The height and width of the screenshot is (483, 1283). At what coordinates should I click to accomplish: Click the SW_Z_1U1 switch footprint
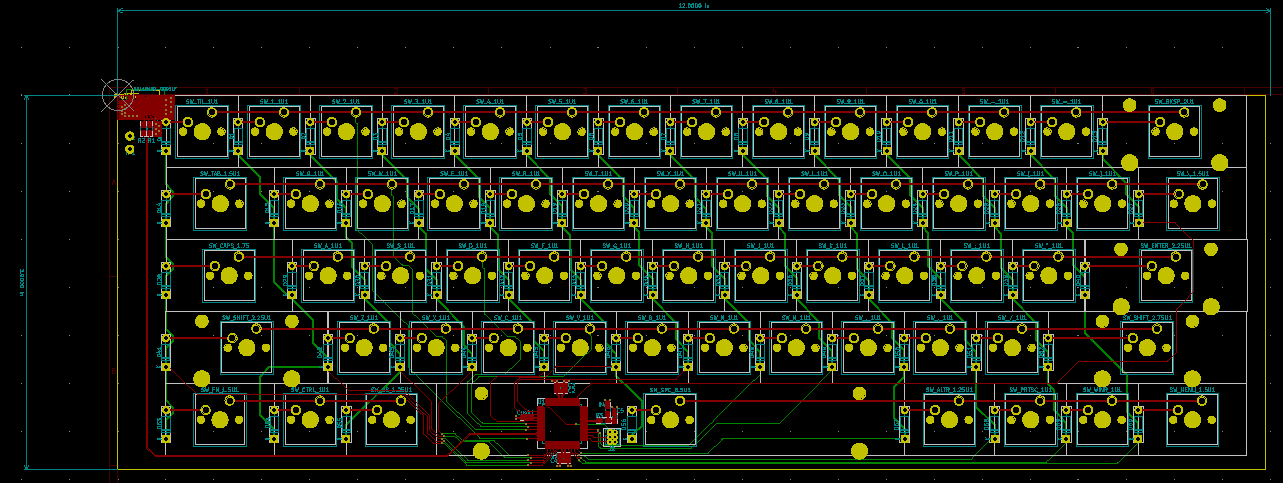pyautogui.click(x=364, y=347)
